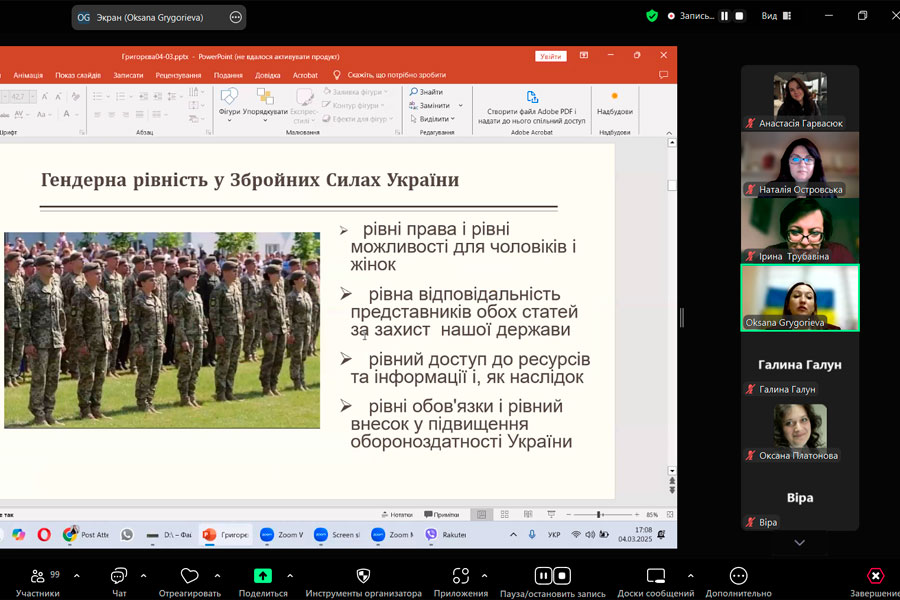
Task: Select Ірина Трубавіна video thumbnail
Action: (x=799, y=230)
